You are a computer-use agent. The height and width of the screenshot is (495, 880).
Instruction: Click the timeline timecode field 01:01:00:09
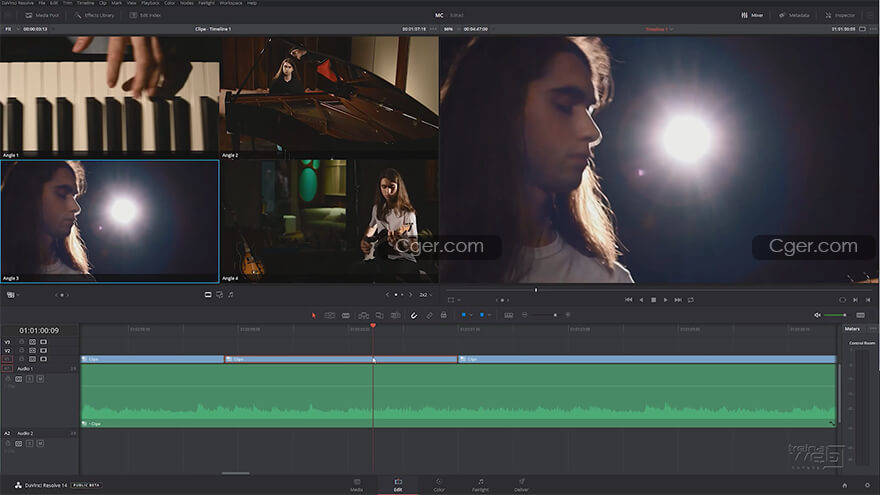pyautogui.click(x=39, y=331)
